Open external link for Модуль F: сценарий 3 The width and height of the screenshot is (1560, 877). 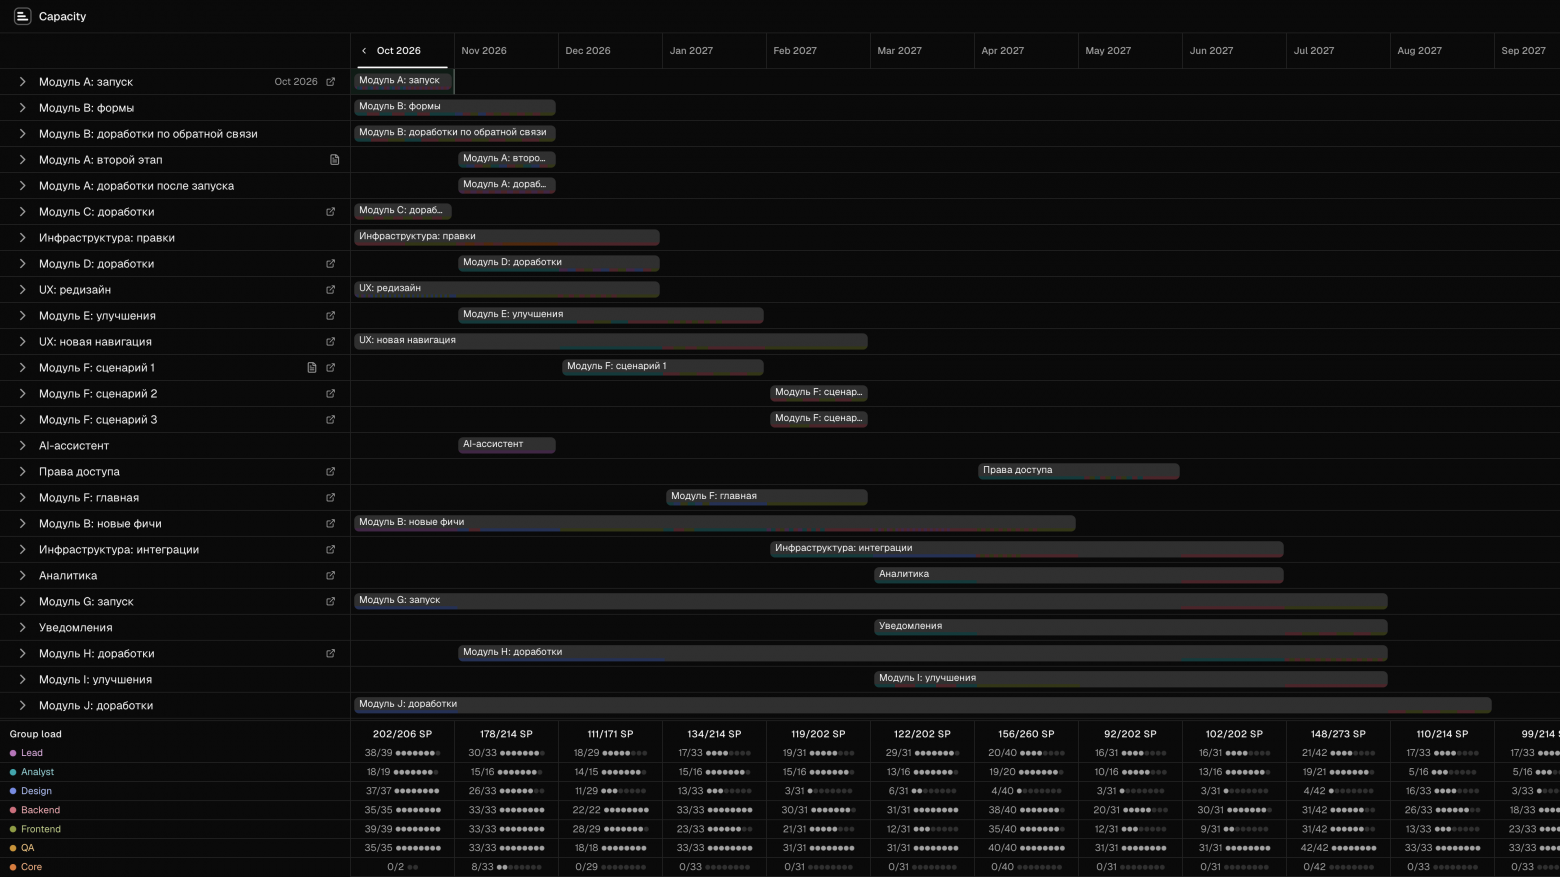[x=331, y=420]
